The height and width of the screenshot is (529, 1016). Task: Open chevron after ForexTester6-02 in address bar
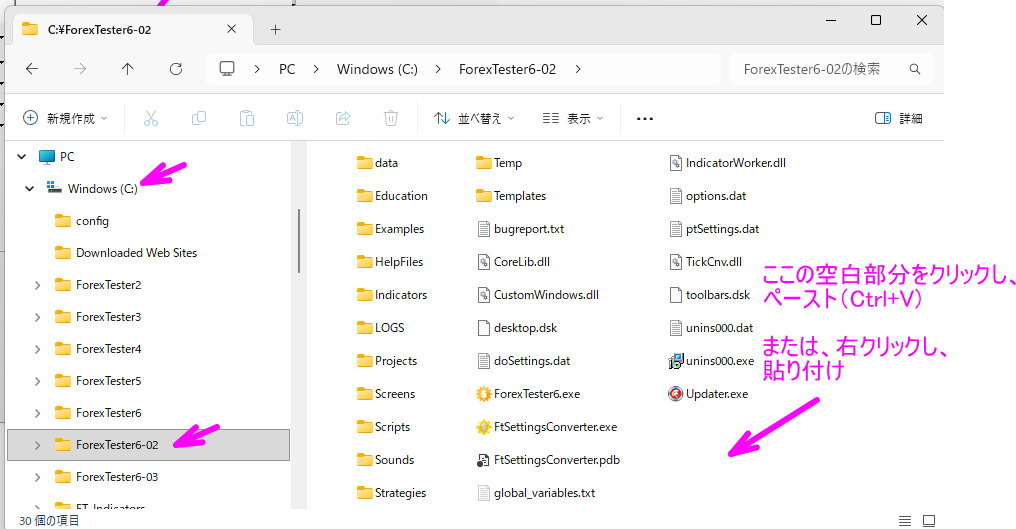pyautogui.click(x=577, y=69)
